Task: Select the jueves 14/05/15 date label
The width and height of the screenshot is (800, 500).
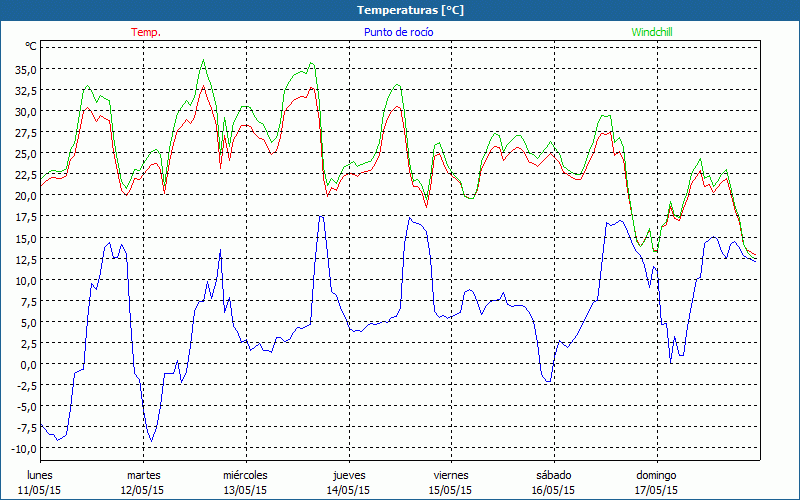Action: tap(349, 482)
